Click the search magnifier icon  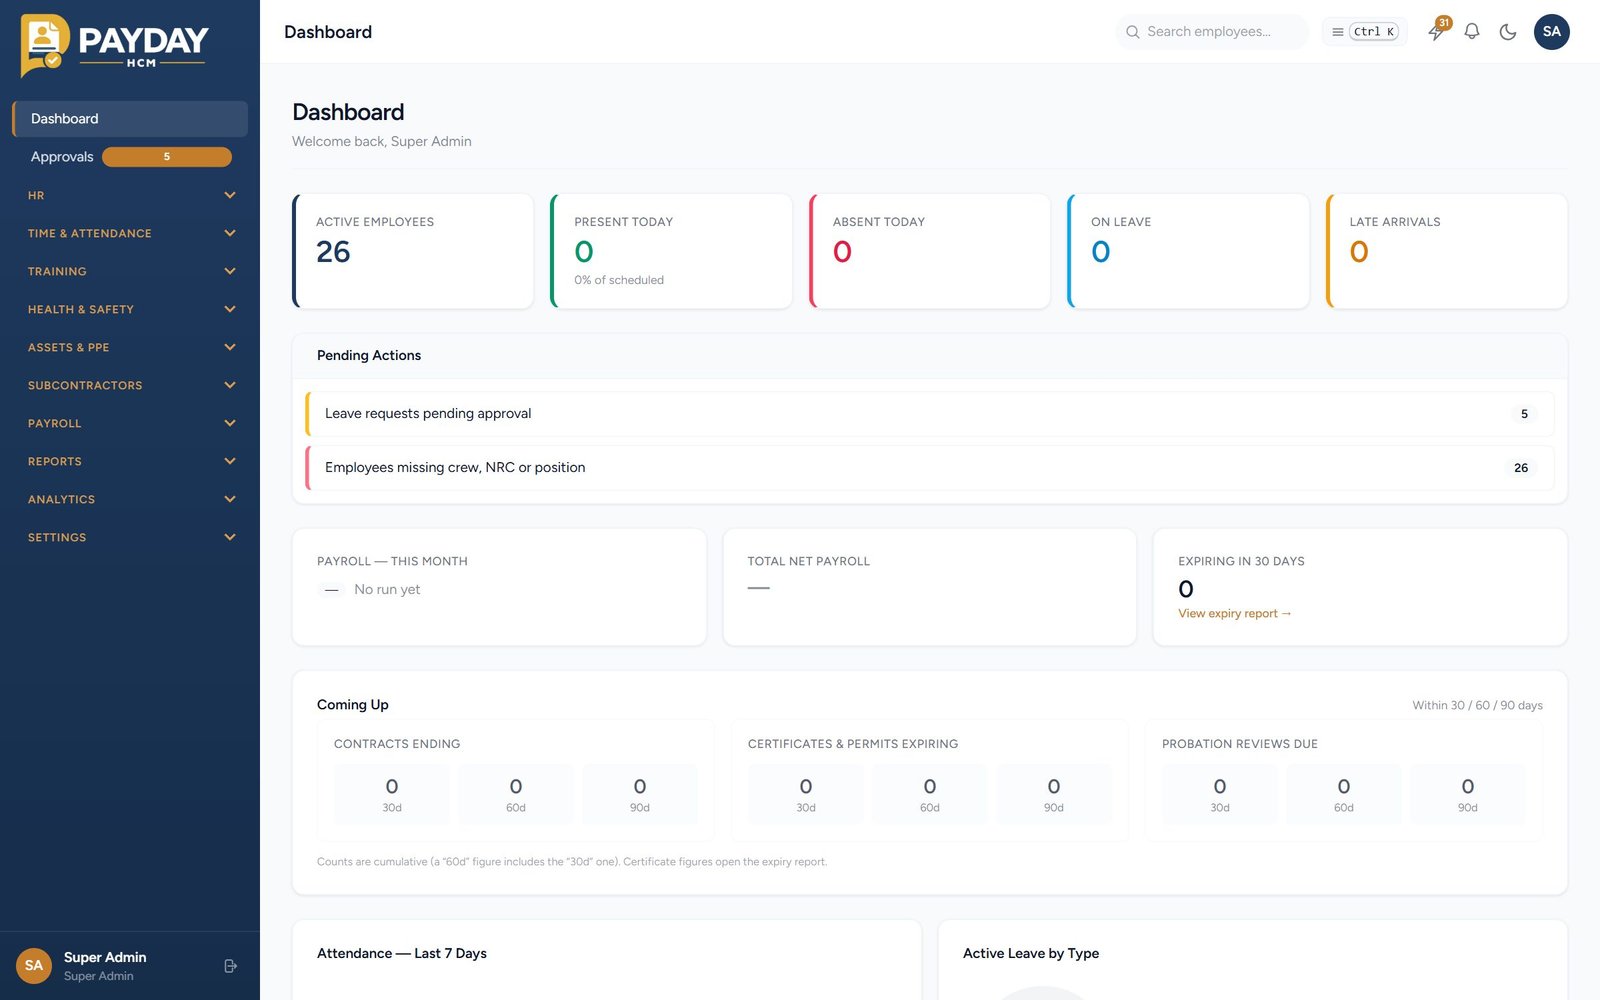1133,32
